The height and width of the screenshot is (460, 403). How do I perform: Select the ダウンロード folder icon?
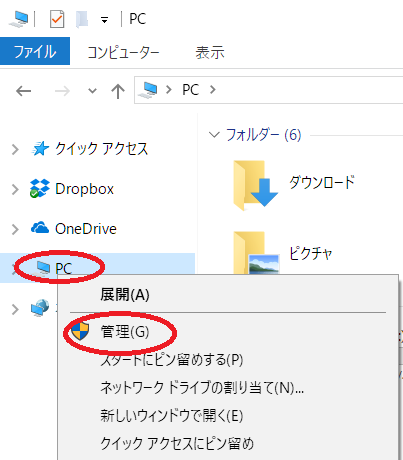pyautogui.click(x=256, y=185)
